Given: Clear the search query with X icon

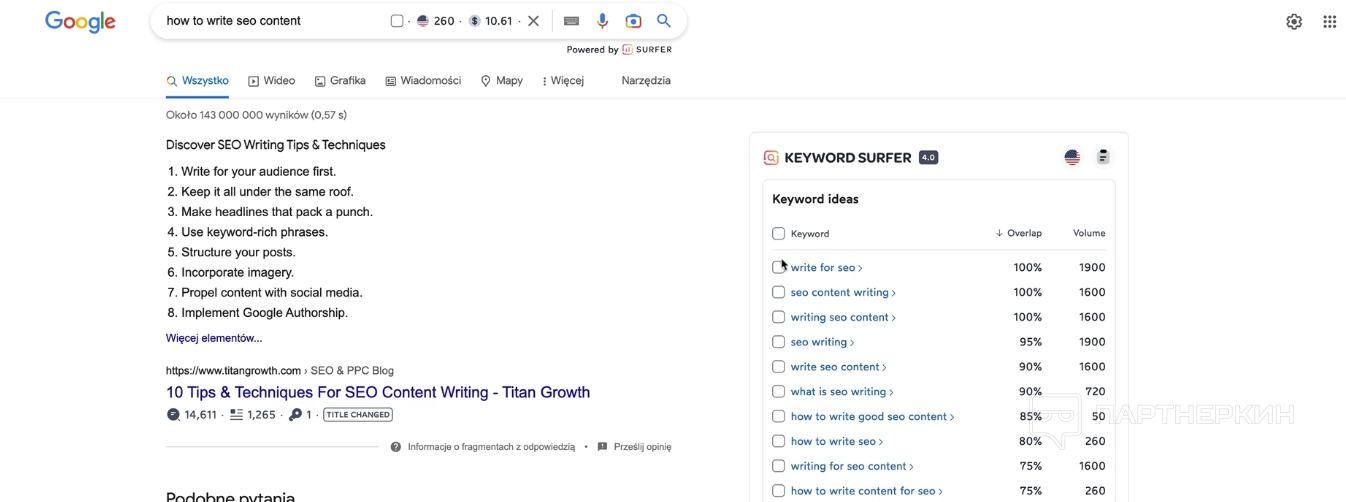Looking at the screenshot, I should [x=534, y=21].
